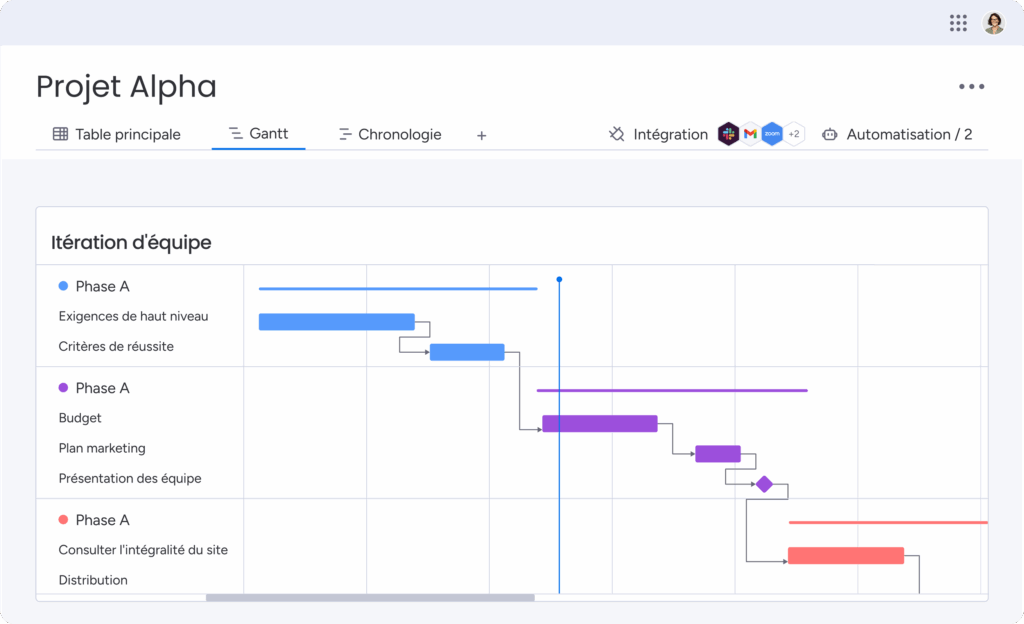1024x624 pixels.
Task: Click the Intégration plug icon
Action: pyautogui.click(x=616, y=134)
